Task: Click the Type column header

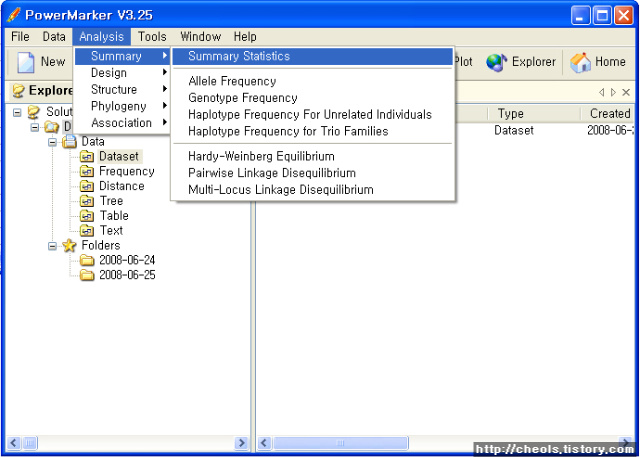Action: pos(534,113)
